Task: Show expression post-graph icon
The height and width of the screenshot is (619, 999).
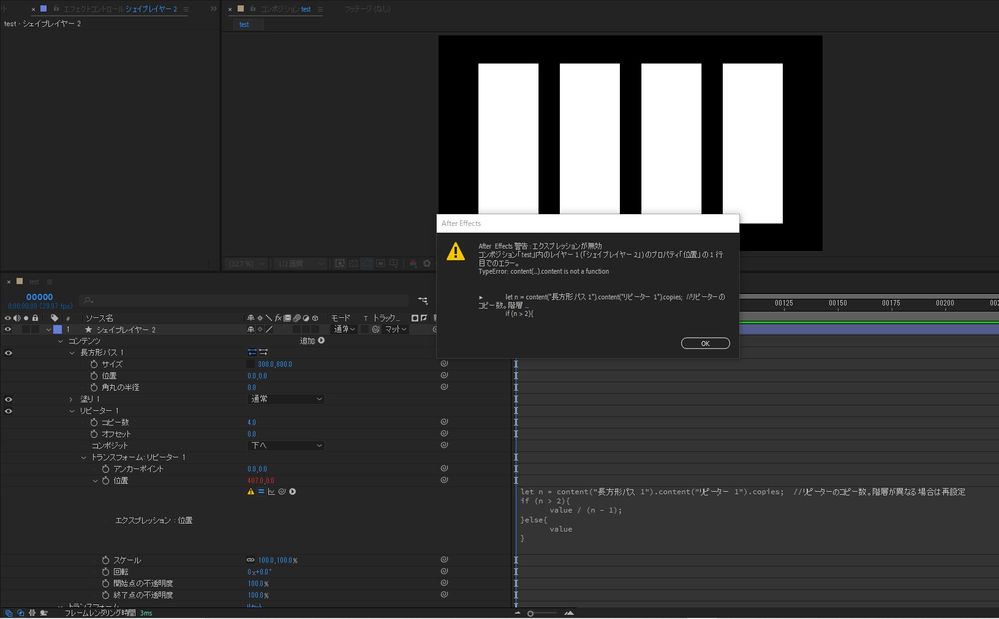Action: click(271, 492)
